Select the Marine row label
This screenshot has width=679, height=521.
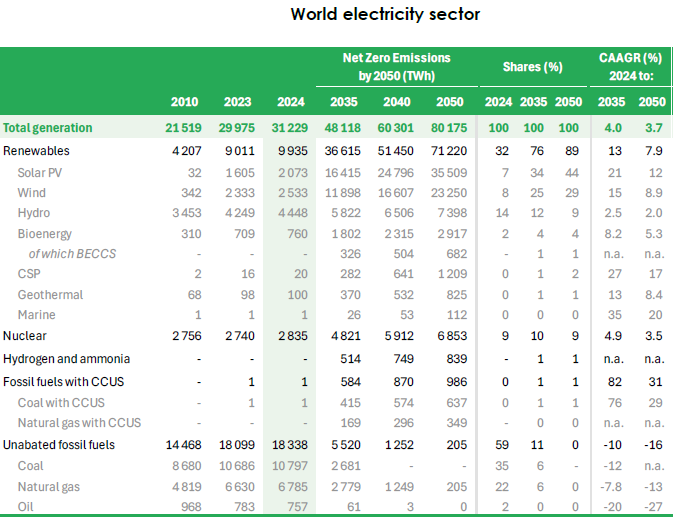pyautogui.click(x=37, y=316)
